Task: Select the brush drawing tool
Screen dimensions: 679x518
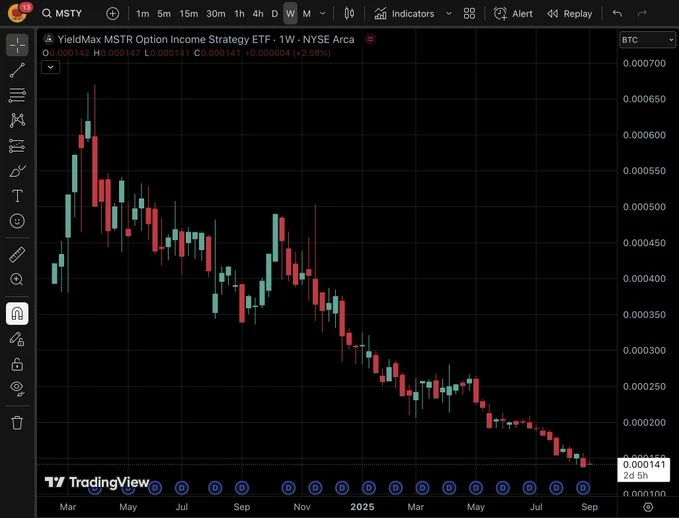Action: tap(17, 171)
